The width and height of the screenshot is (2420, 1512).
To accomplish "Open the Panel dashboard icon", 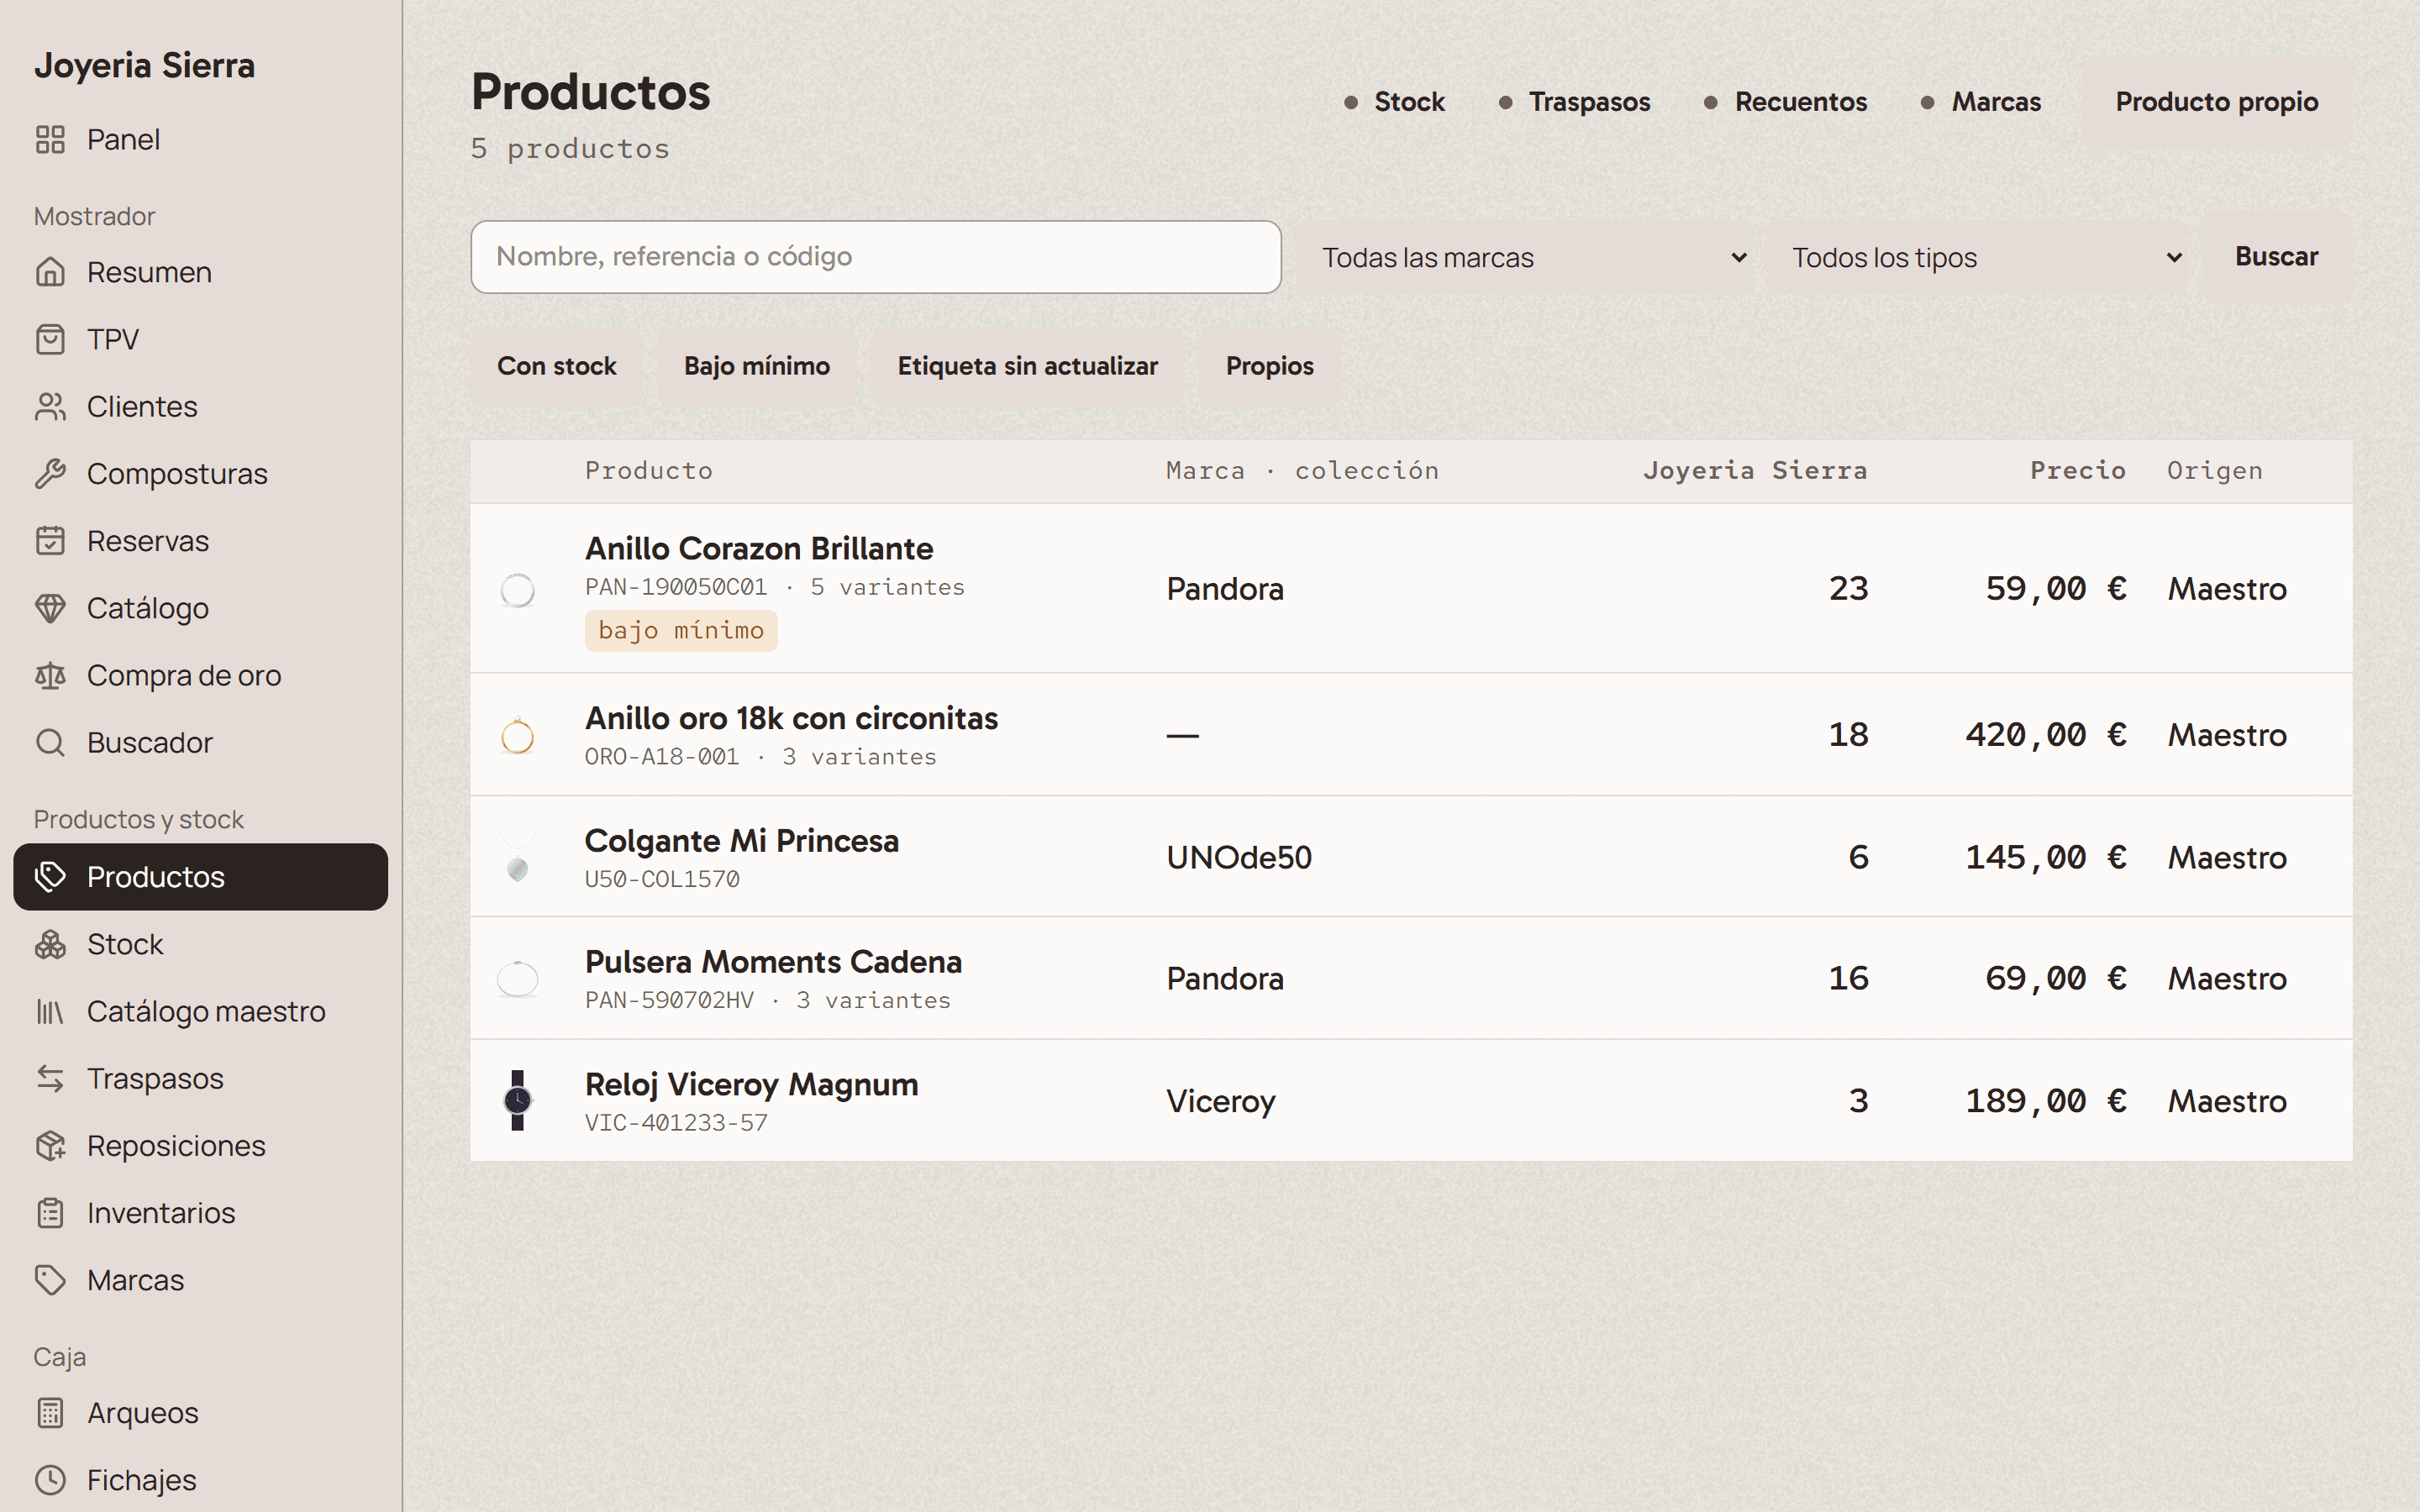I will (50, 140).
